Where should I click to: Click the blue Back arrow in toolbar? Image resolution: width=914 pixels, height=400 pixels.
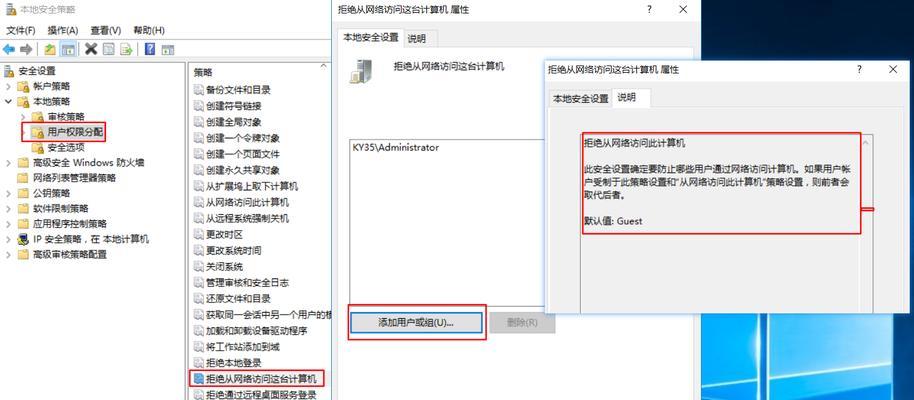click(x=9, y=49)
